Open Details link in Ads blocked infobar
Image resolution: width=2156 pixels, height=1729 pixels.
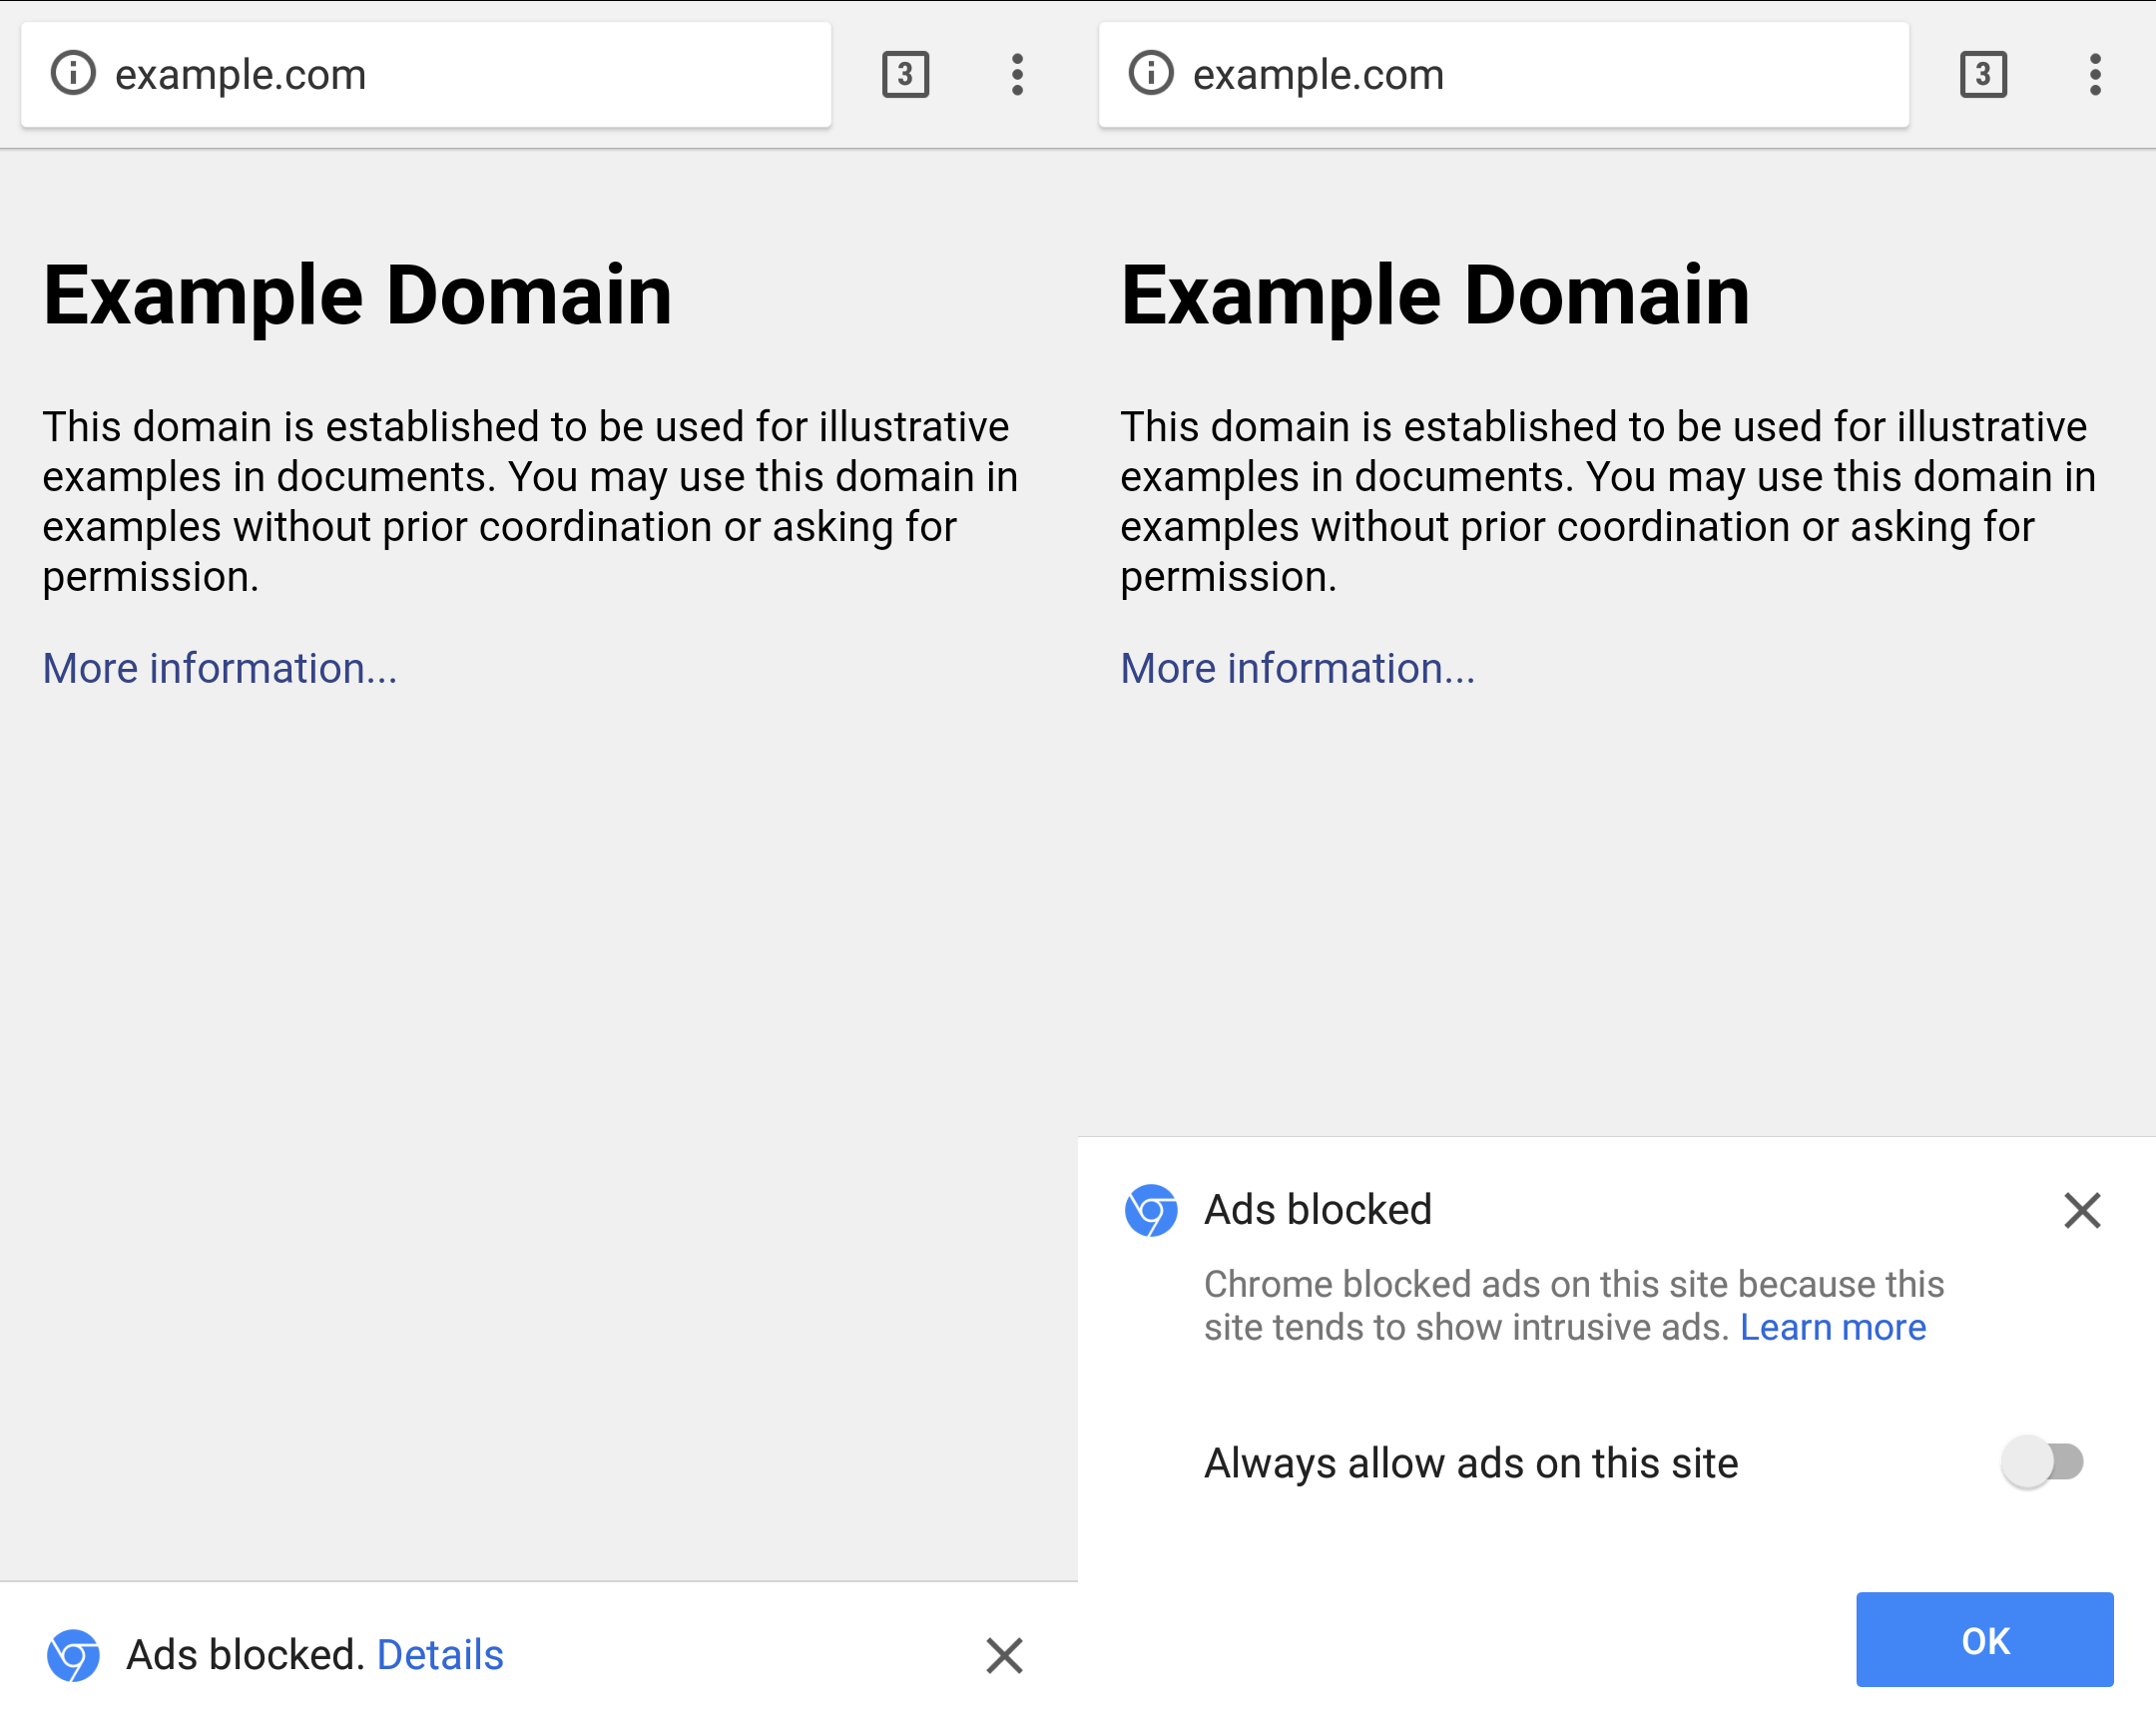[x=440, y=1655]
